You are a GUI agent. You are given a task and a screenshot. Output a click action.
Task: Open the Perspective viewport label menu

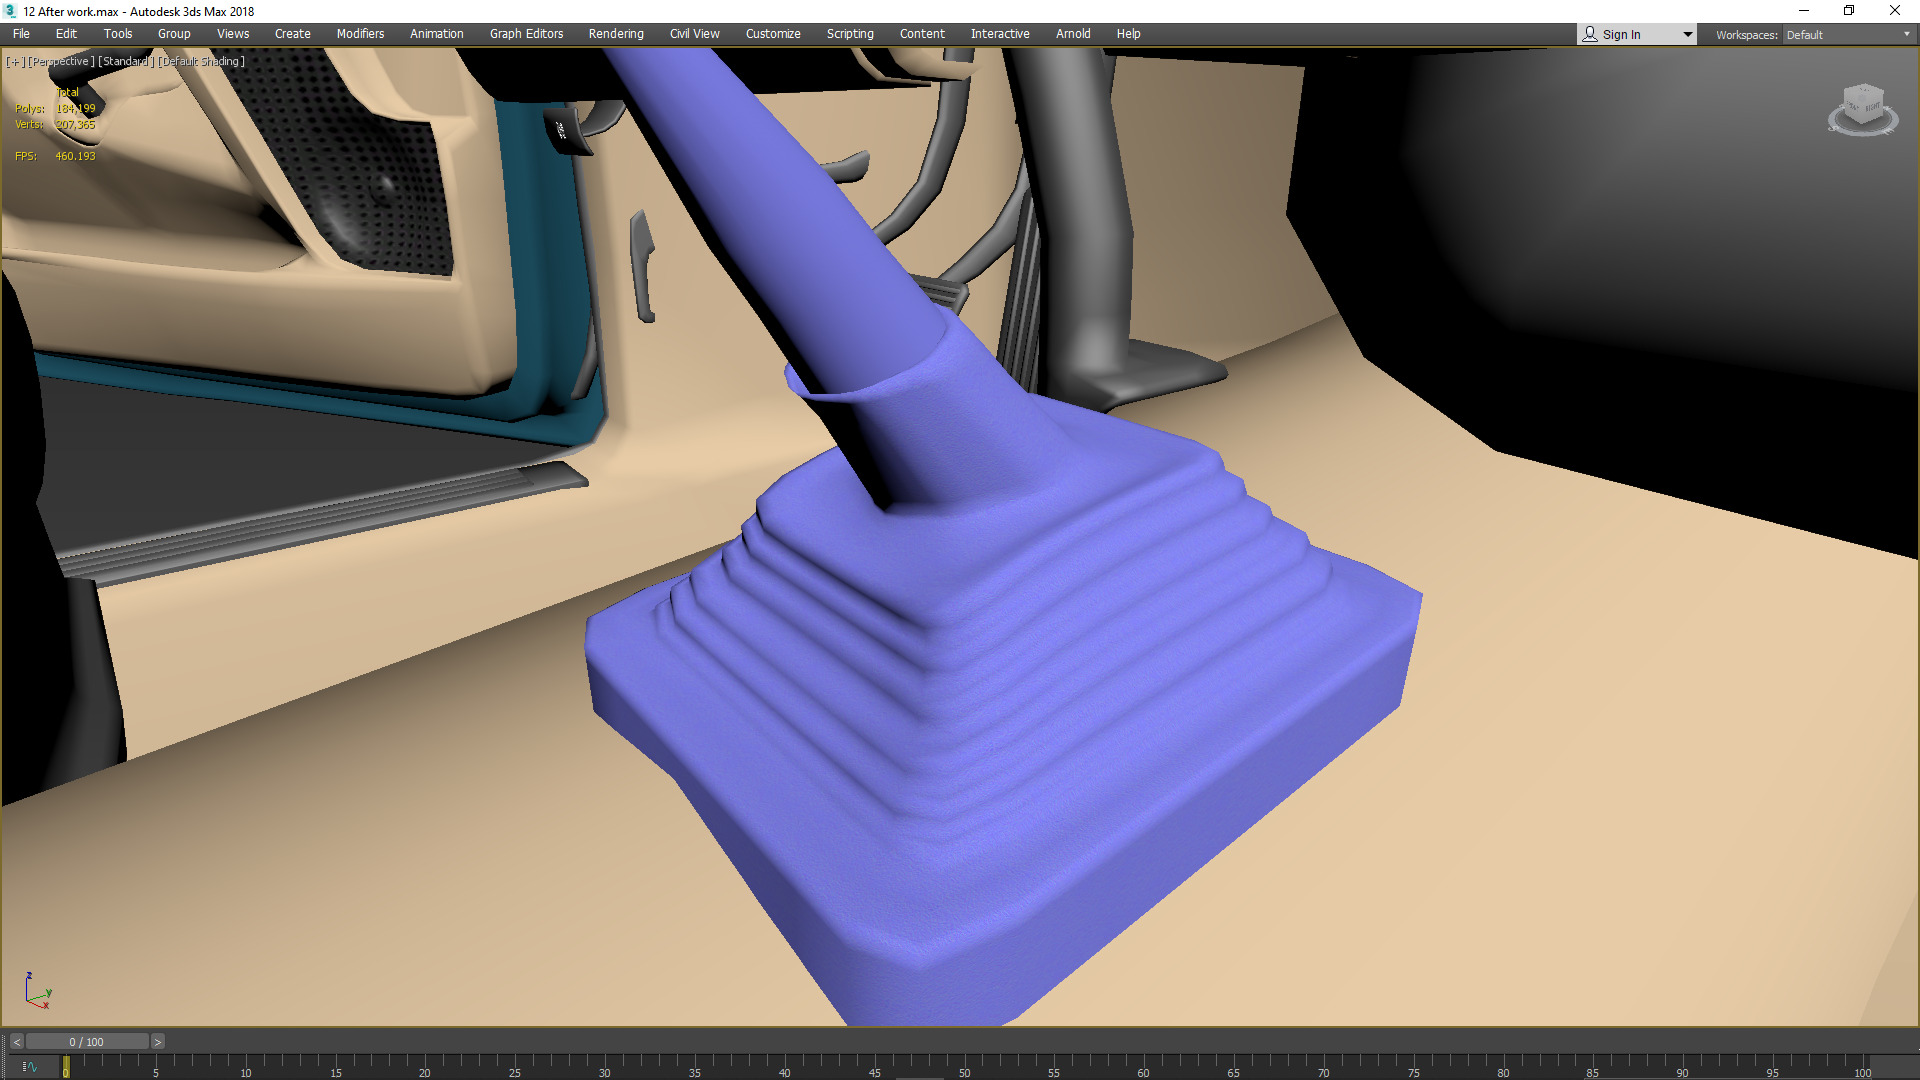click(61, 61)
